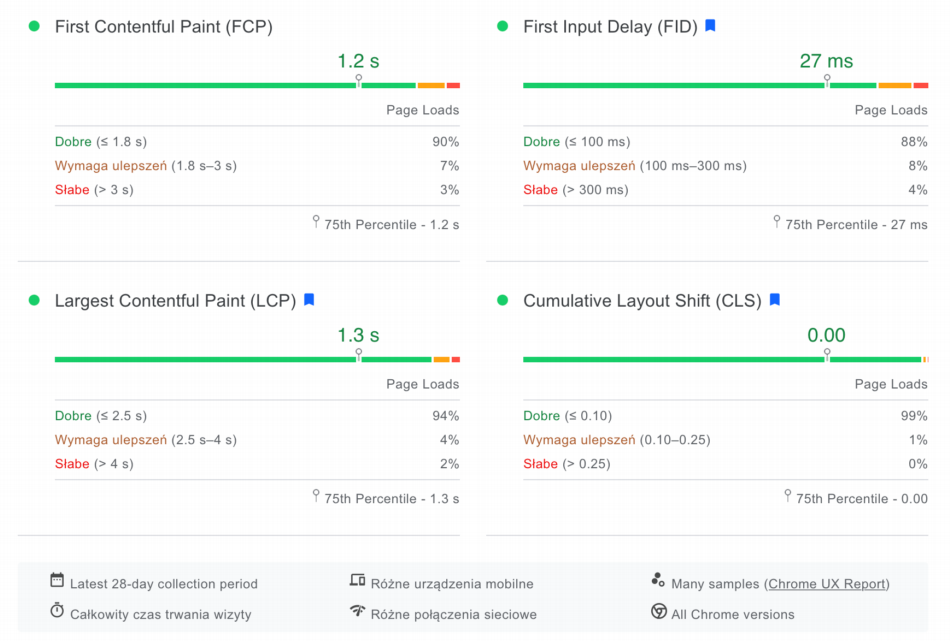Screen dimensions: 950x641
Task: Click the 'Dobre (≤ 100 ms)' row in FID
Action: click(x=577, y=142)
